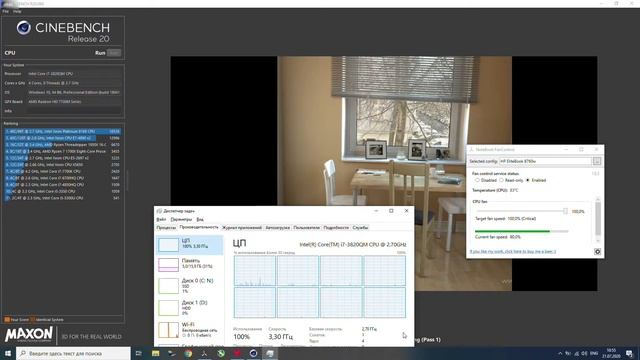The width and height of the screenshot is (640, 360).
Task: Open File Explorer from the taskbar
Action: [156, 353]
